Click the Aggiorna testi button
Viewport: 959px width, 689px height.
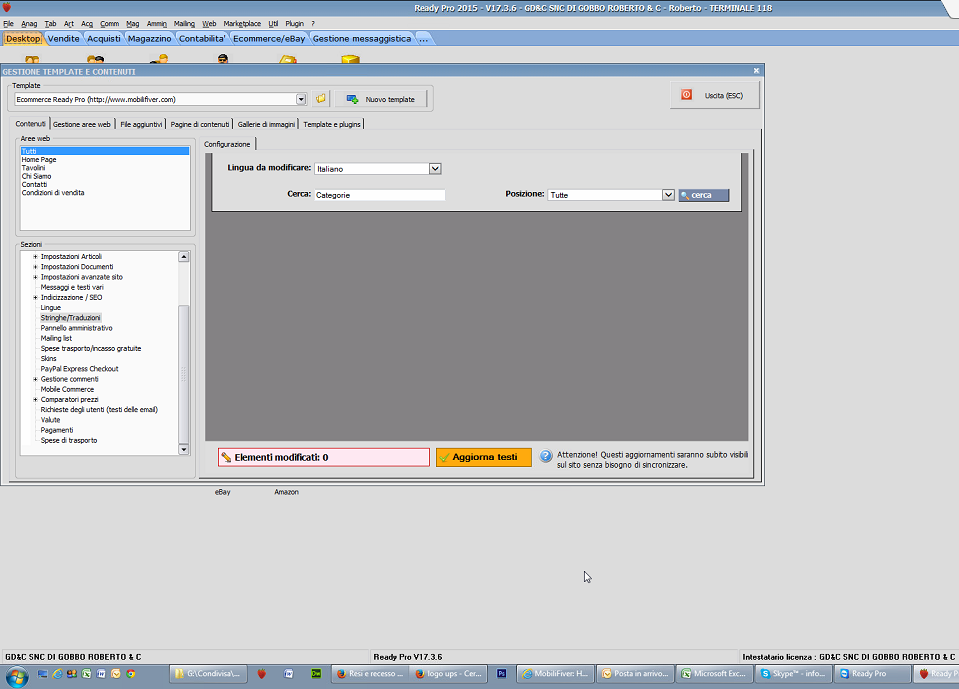pyautogui.click(x=483, y=457)
